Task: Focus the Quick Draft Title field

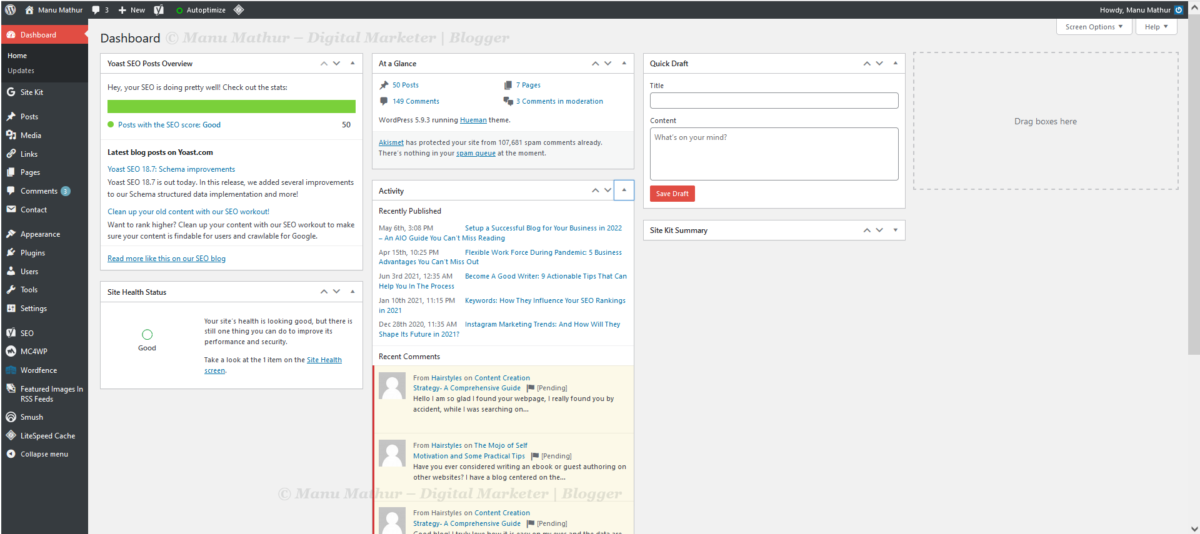Action: (774, 101)
